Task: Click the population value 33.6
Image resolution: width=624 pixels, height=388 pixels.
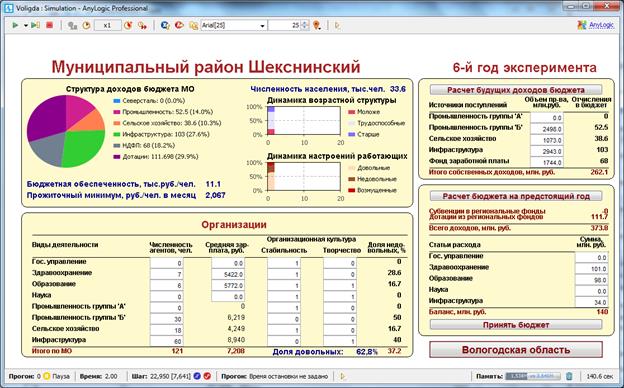Action: (398, 89)
